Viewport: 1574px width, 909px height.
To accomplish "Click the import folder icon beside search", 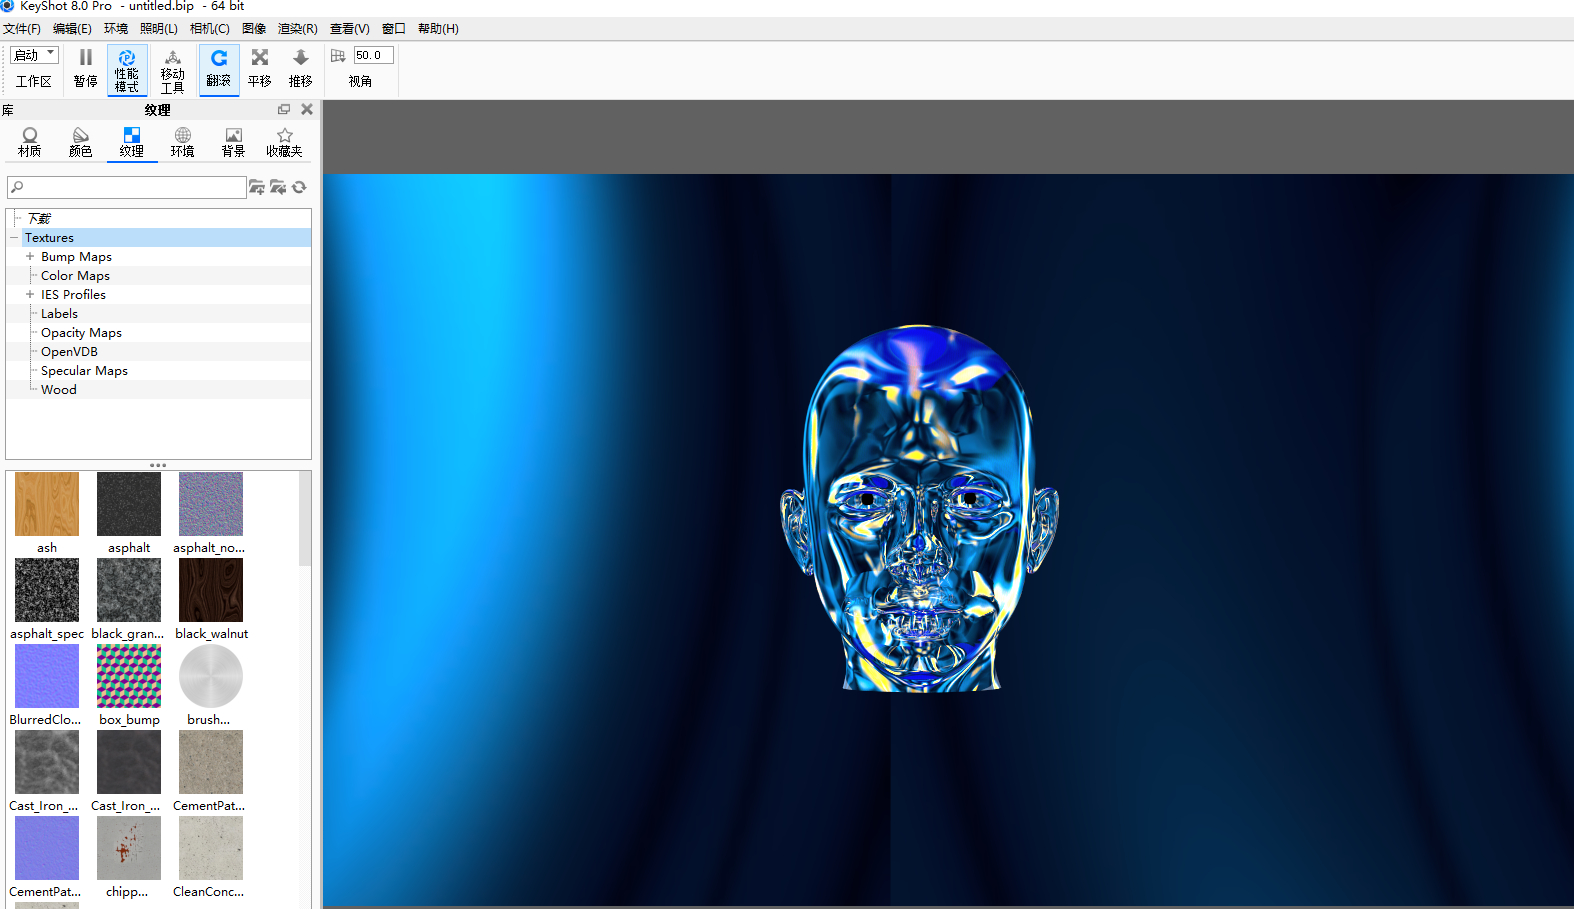I will 278,187.
